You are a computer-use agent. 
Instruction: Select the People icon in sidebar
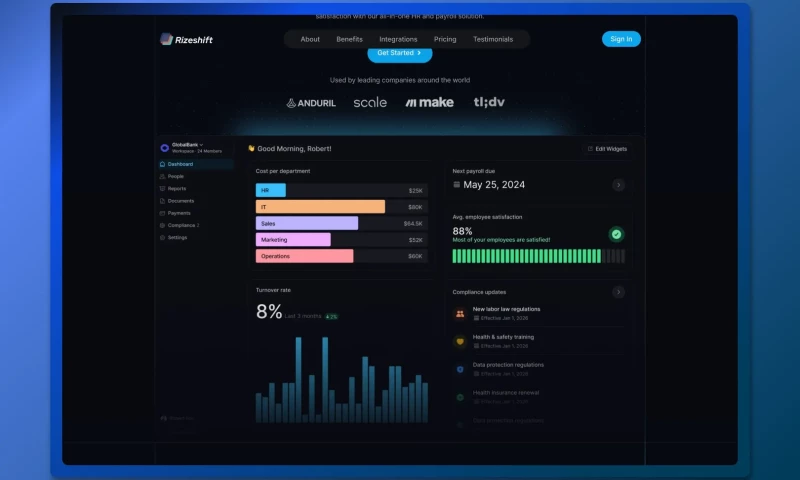click(164, 176)
